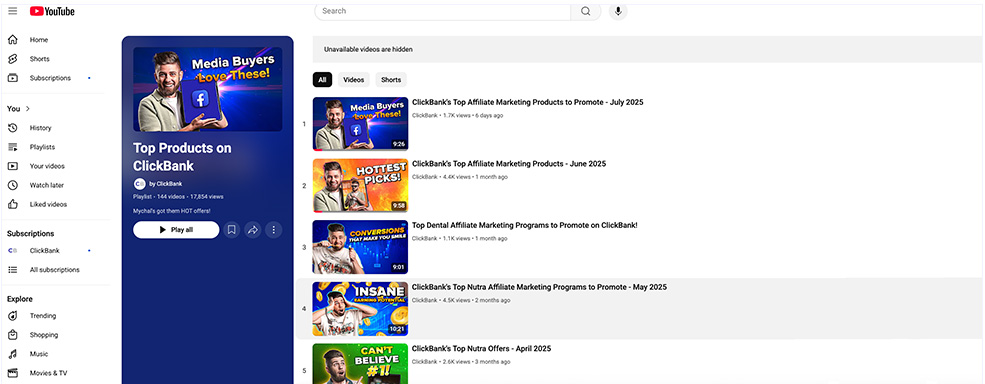Click title 'ClickBank's Top Nutra Offers - April 2025'

pos(481,349)
